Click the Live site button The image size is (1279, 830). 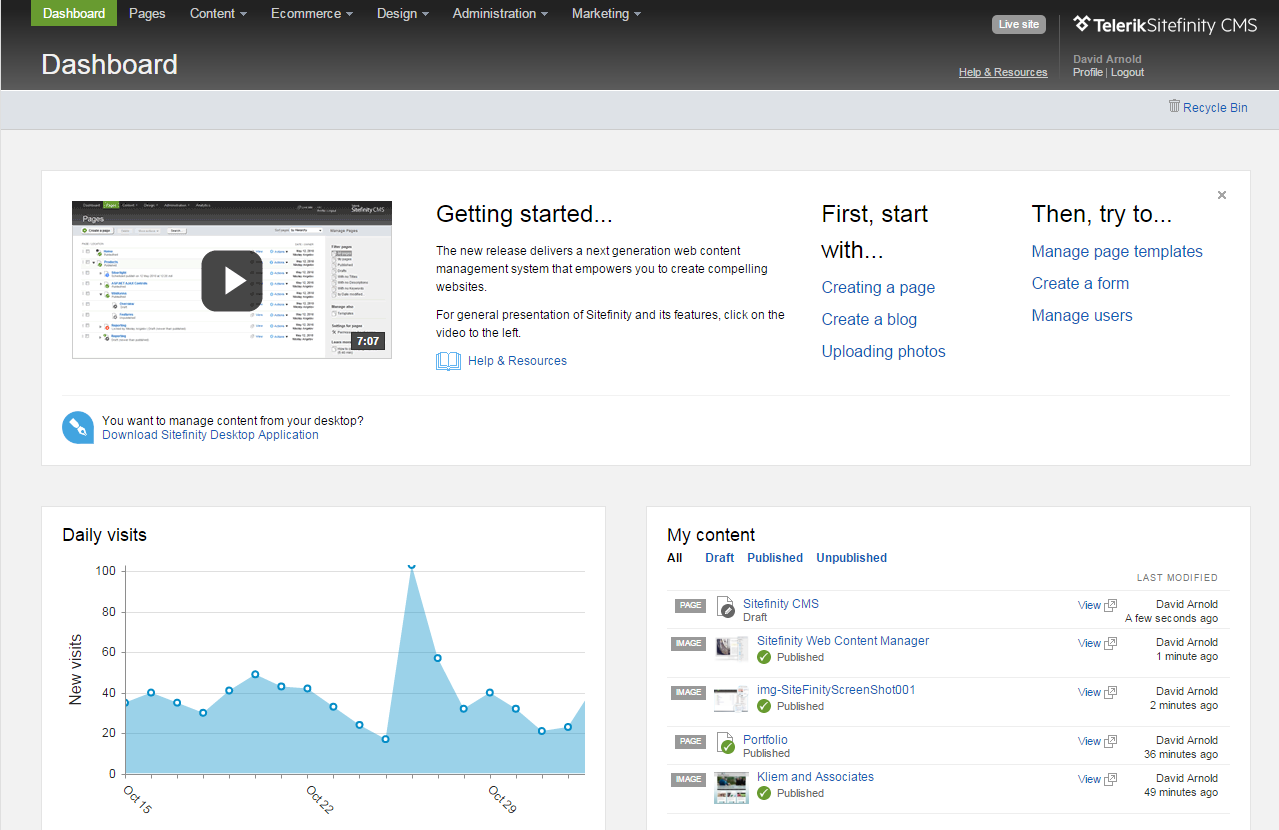(1019, 24)
